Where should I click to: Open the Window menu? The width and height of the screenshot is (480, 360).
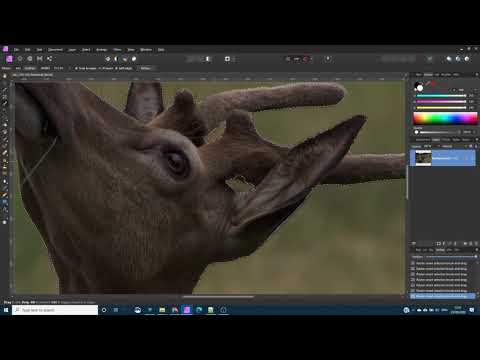(x=146, y=50)
